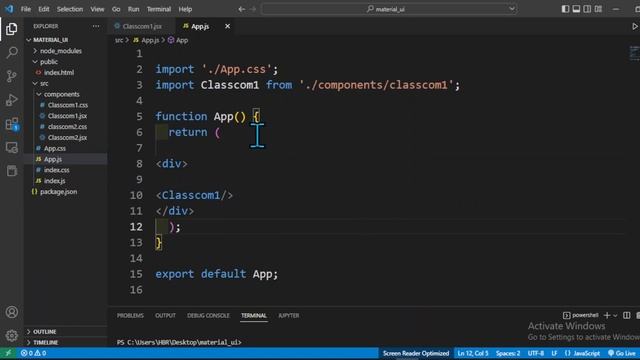
Task: Click the powershell terminal label
Action: click(x=581, y=316)
